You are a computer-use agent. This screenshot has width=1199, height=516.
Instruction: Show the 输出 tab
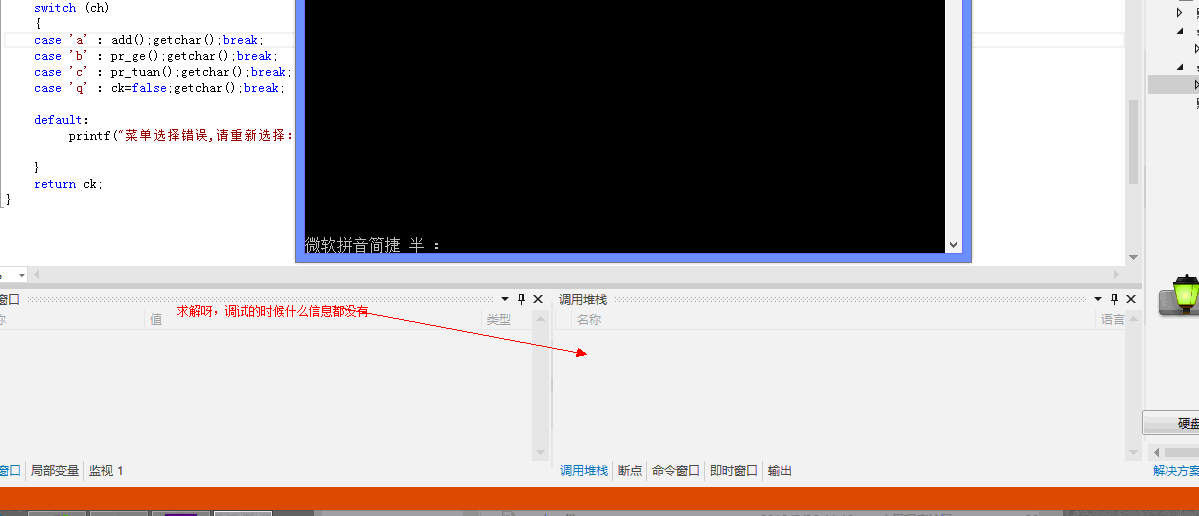click(x=779, y=471)
